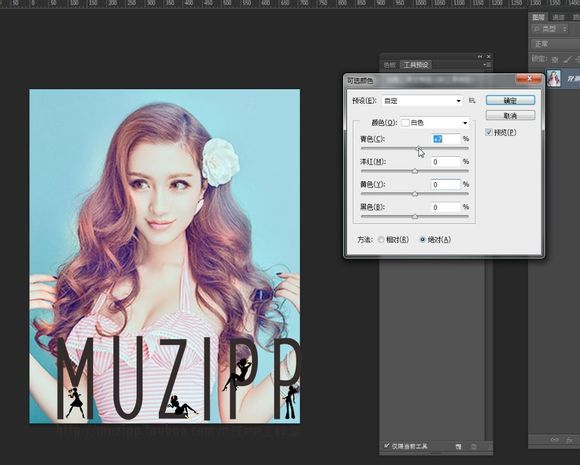This screenshot has width=580, height=465.
Task: Click the 洋红(M) magenta slider handle
Action: [415, 171]
